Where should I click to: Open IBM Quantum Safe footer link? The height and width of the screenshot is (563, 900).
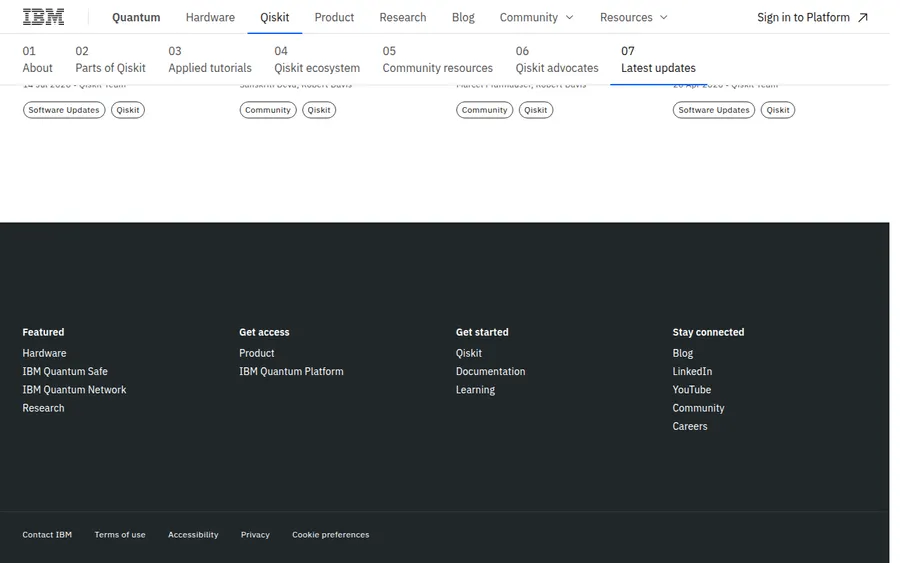click(x=65, y=371)
